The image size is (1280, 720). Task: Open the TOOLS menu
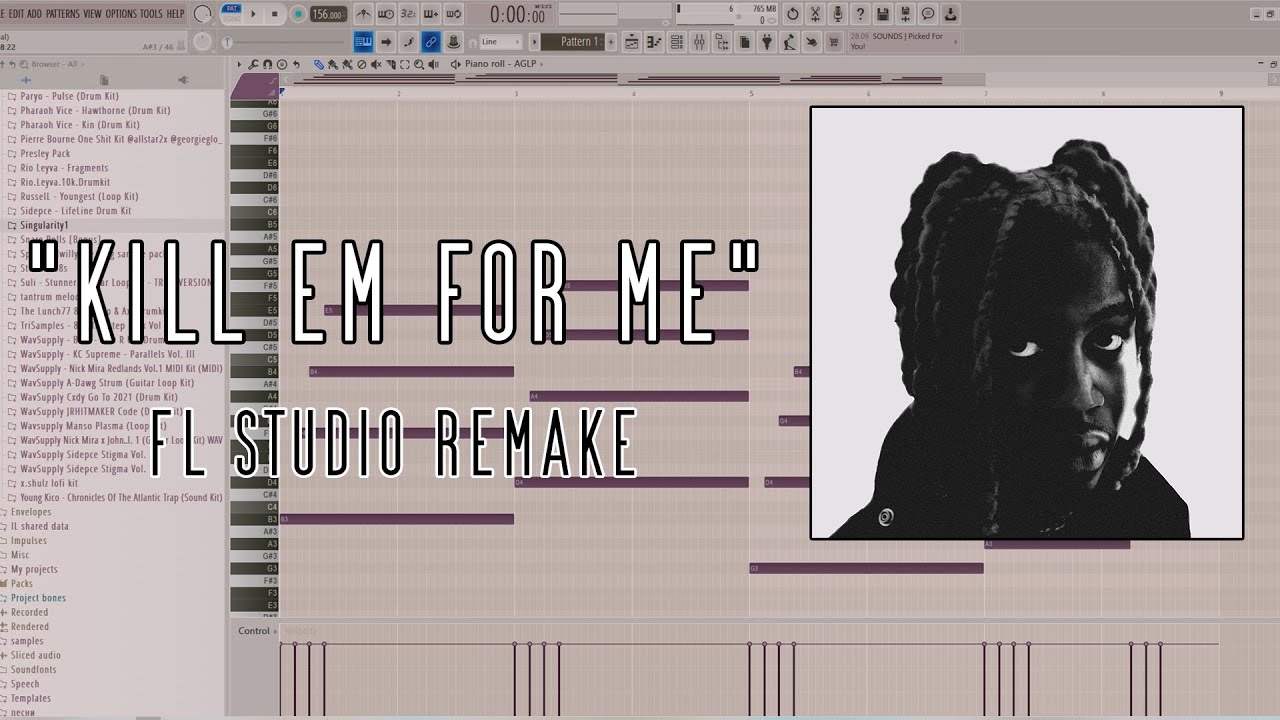(151, 14)
